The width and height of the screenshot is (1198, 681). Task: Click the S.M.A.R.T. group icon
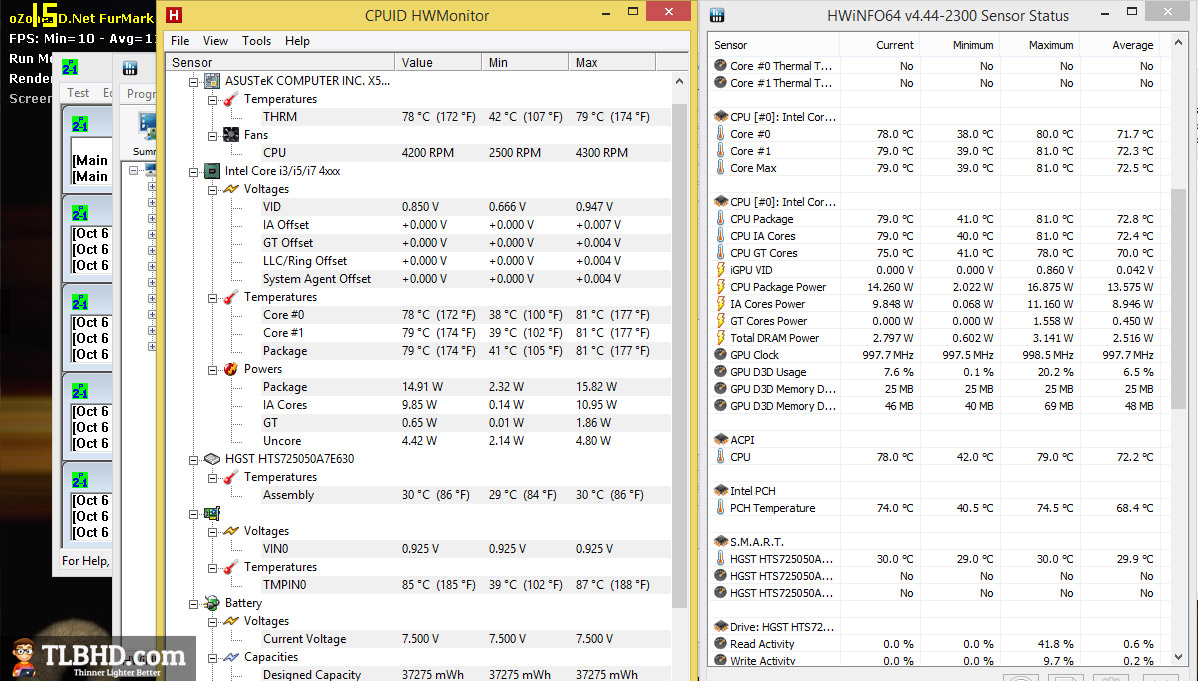tap(720, 542)
